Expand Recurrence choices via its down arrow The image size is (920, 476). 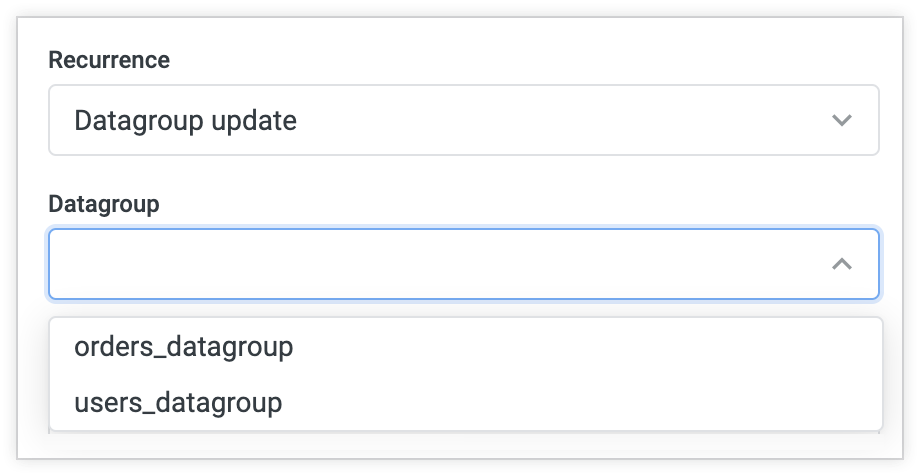click(842, 121)
